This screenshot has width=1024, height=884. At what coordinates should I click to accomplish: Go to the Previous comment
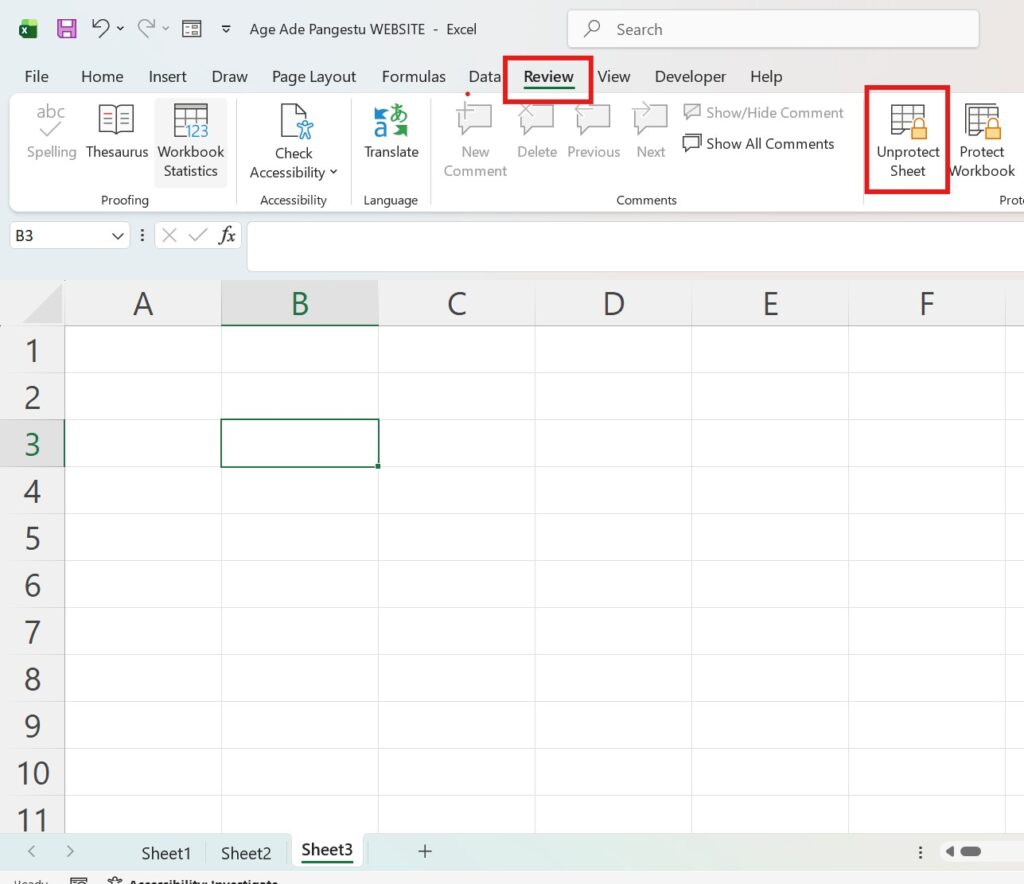593,131
